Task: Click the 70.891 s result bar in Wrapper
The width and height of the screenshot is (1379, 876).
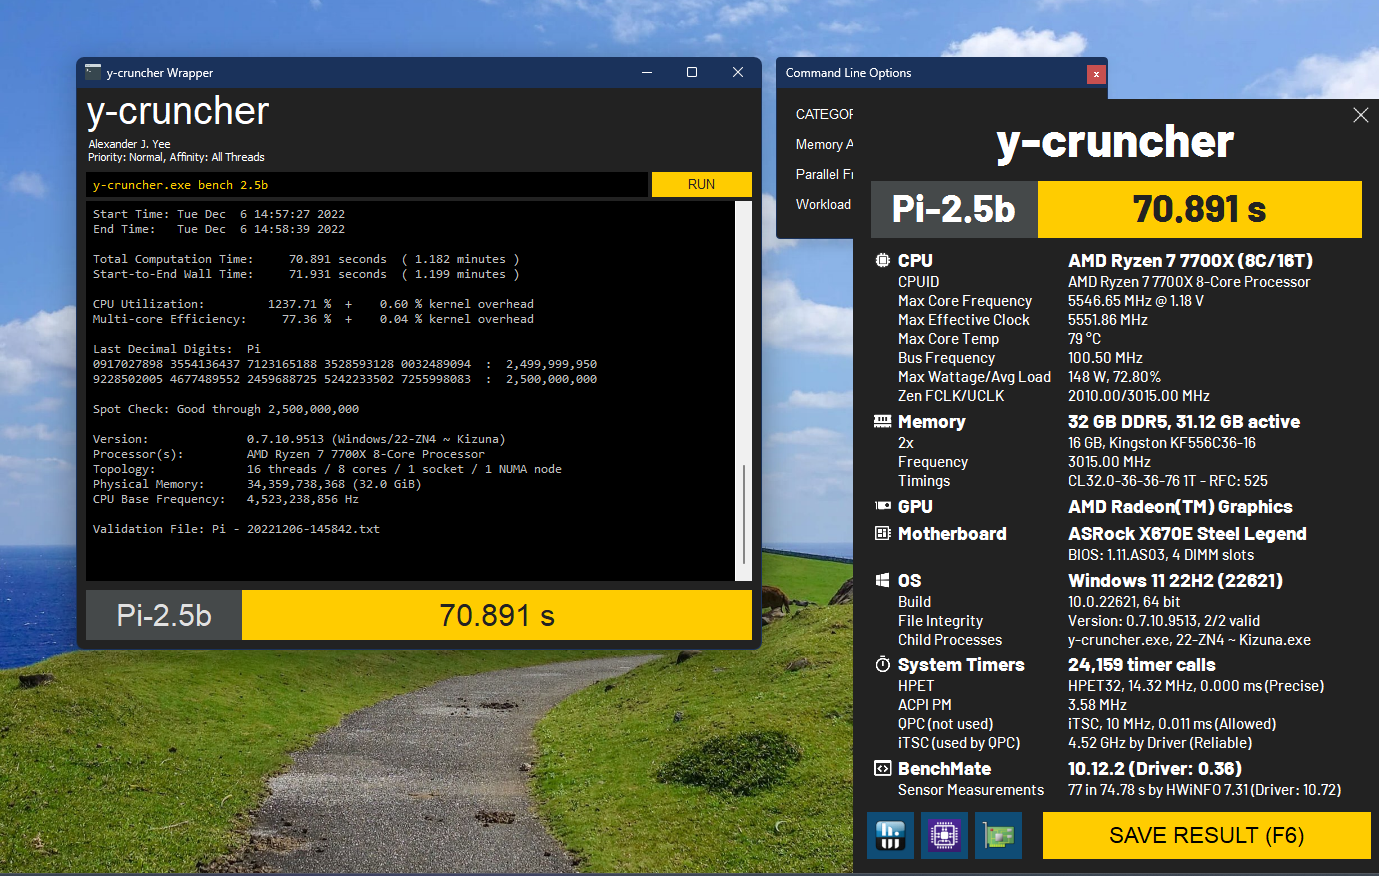Action: click(x=497, y=615)
